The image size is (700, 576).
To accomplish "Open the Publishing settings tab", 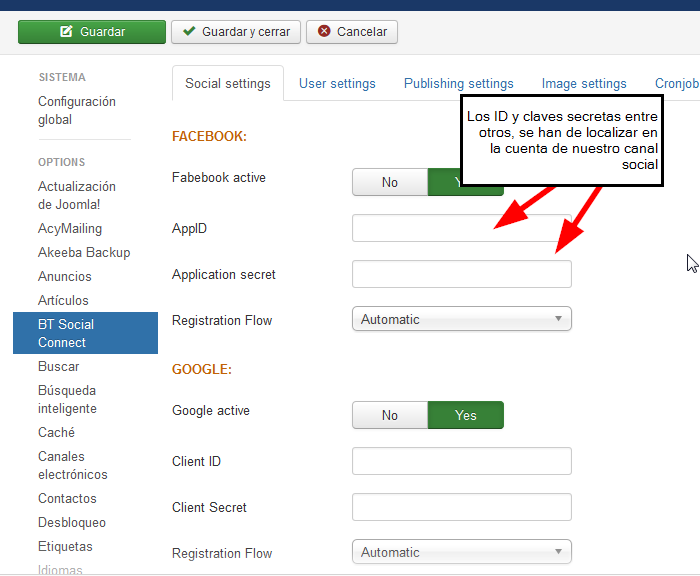I will pos(458,83).
